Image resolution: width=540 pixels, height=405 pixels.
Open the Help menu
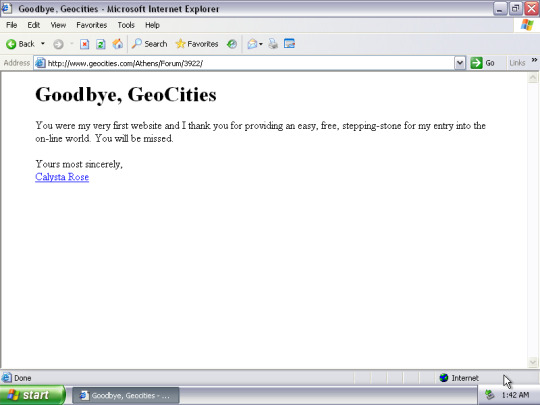(152, 25)
